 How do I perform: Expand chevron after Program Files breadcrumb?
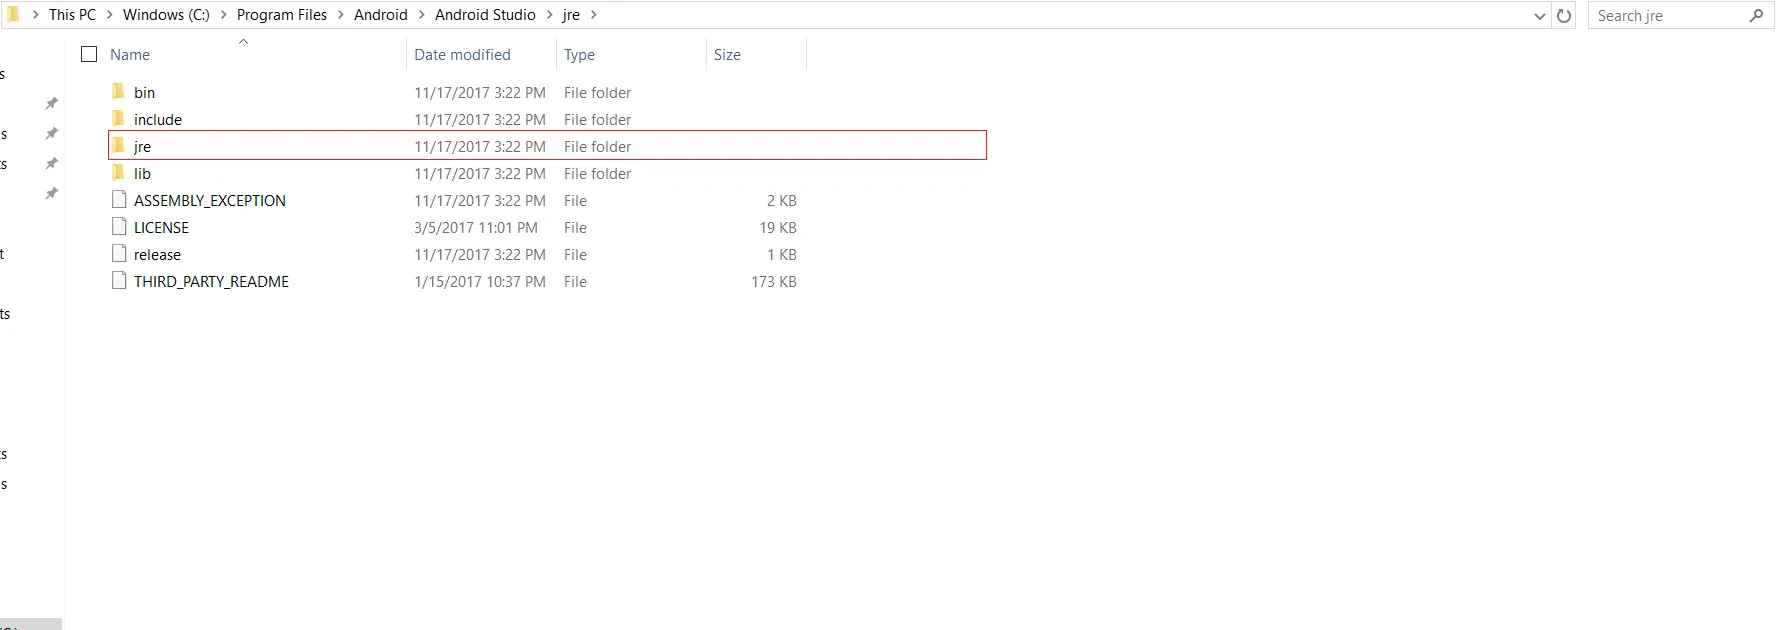(x=341, y=15)
